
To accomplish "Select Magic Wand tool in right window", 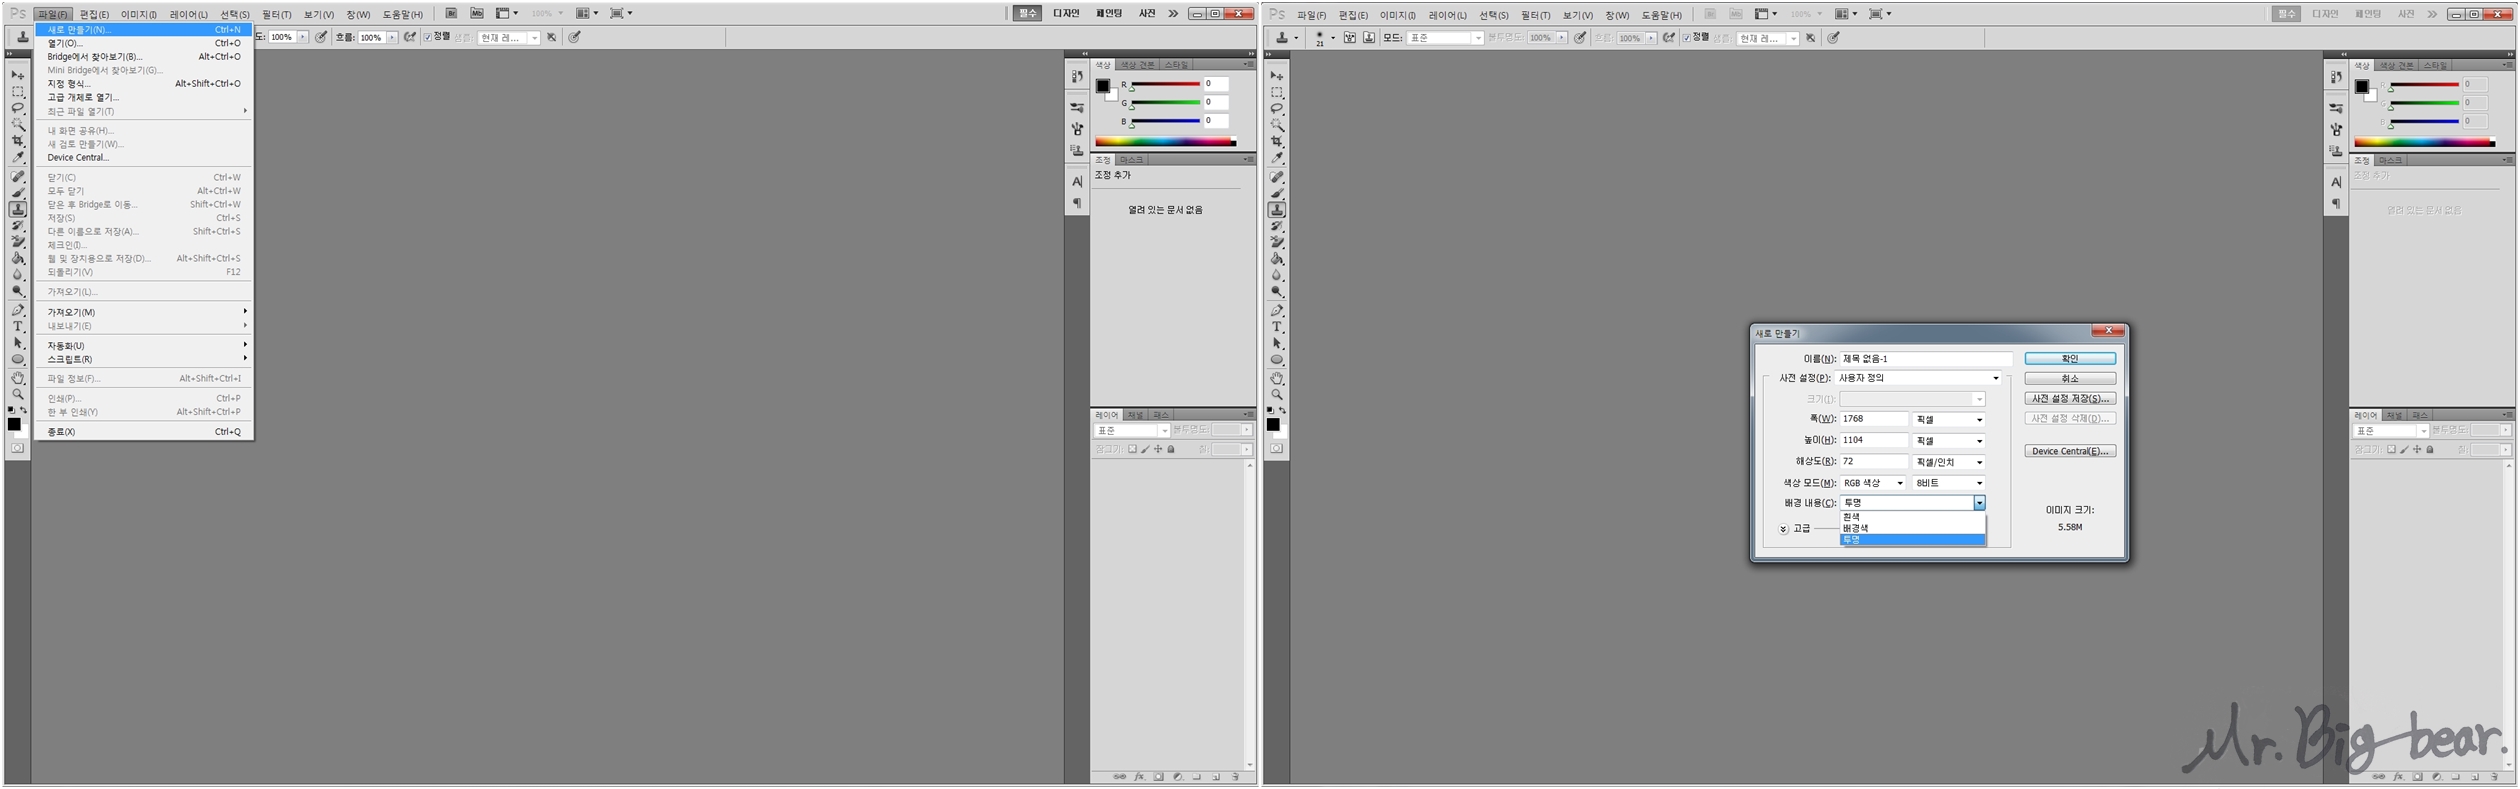I will [x=1277, y=125].
